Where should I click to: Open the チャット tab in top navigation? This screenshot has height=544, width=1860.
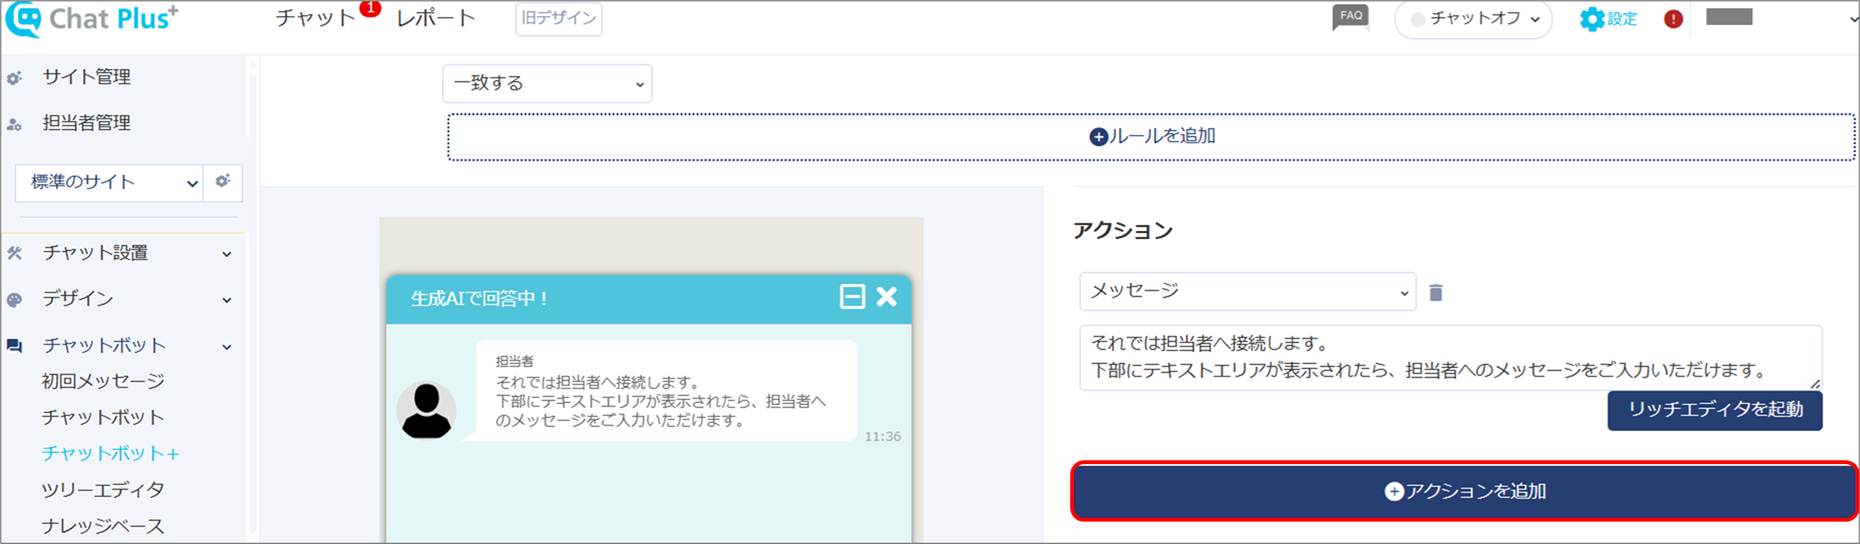tap(316, 18)
